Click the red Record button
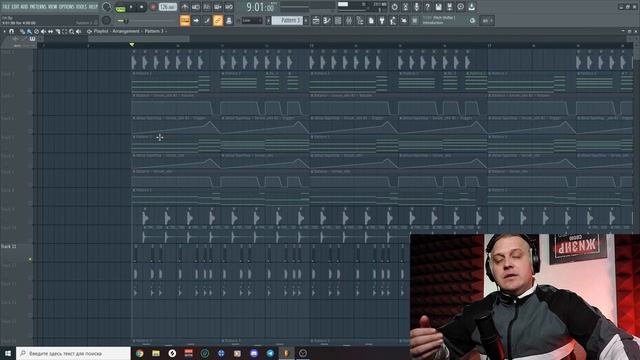The height and width of the screenshot is (360, 640). [153, 7]
